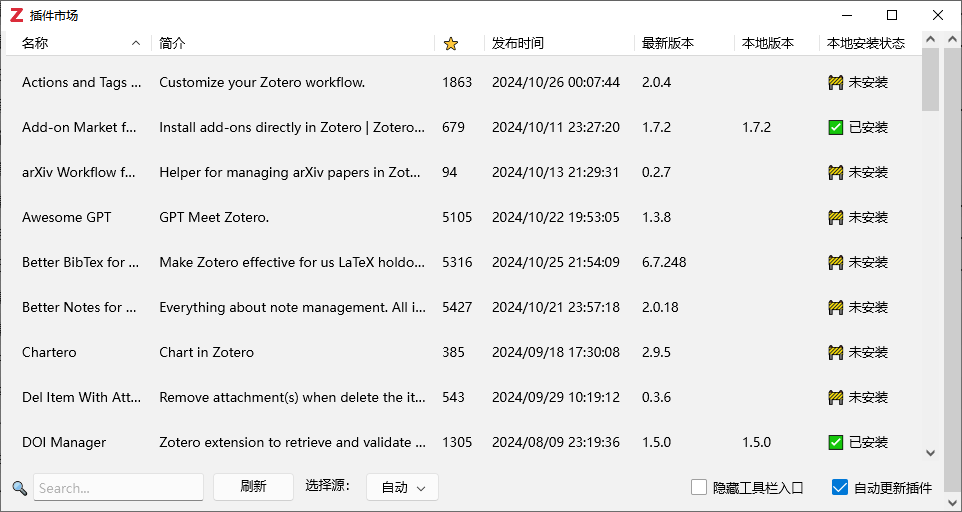Screen dimensions: 962x512
Task: Select the DOI Manager plugin name
Action: [x=64, y=442]
